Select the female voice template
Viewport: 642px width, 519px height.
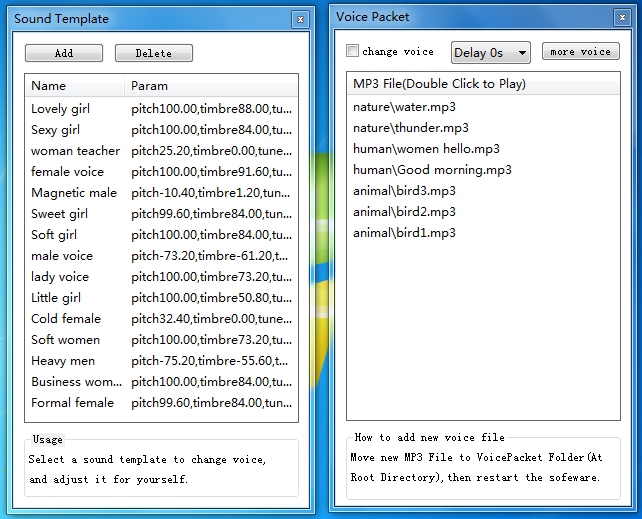[x=161, y=172]
